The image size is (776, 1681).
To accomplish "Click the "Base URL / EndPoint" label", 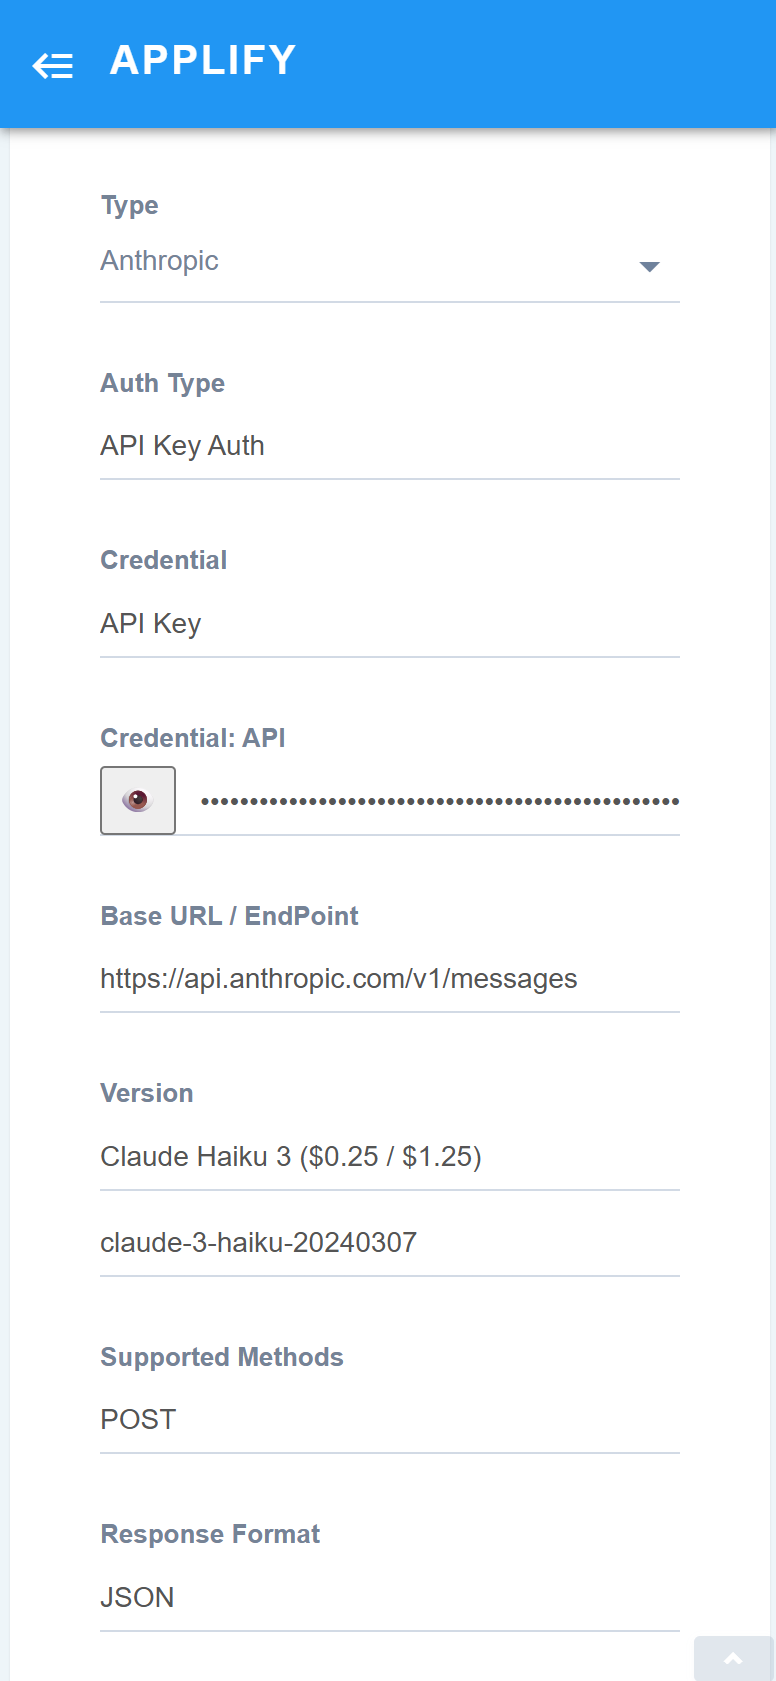I will [230, 917].
